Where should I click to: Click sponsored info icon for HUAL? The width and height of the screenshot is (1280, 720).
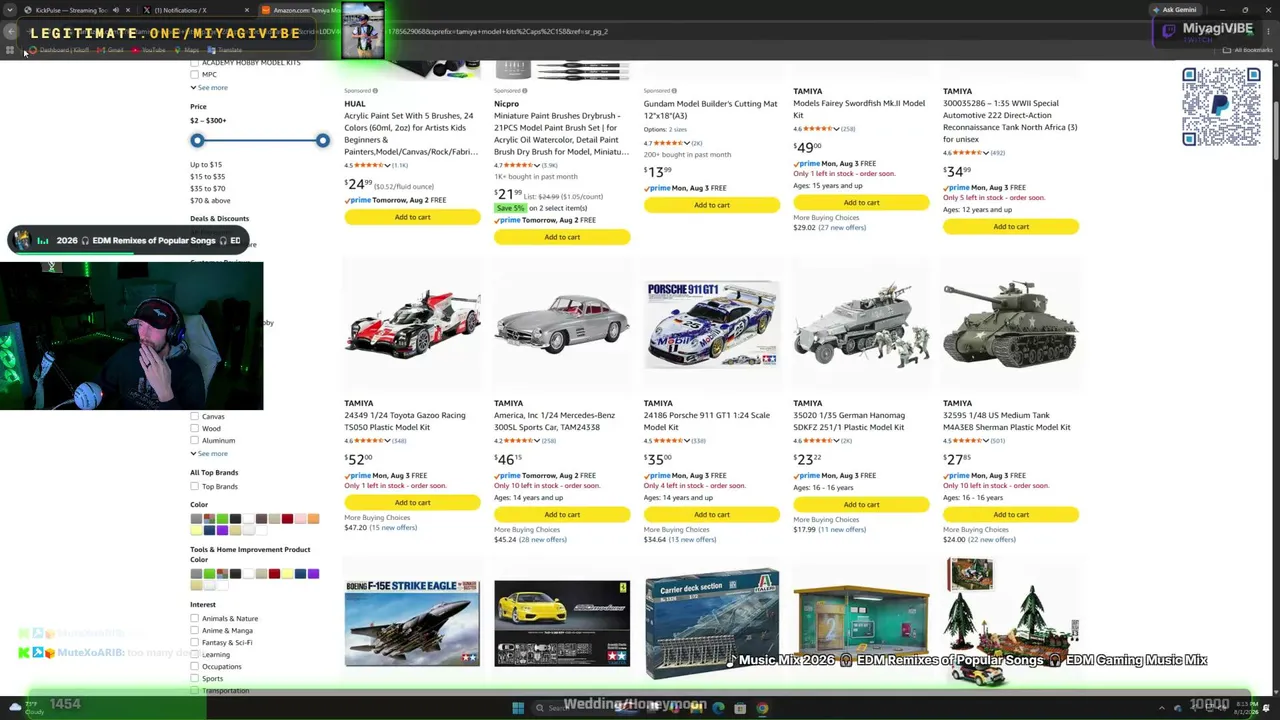pos(375,91)
